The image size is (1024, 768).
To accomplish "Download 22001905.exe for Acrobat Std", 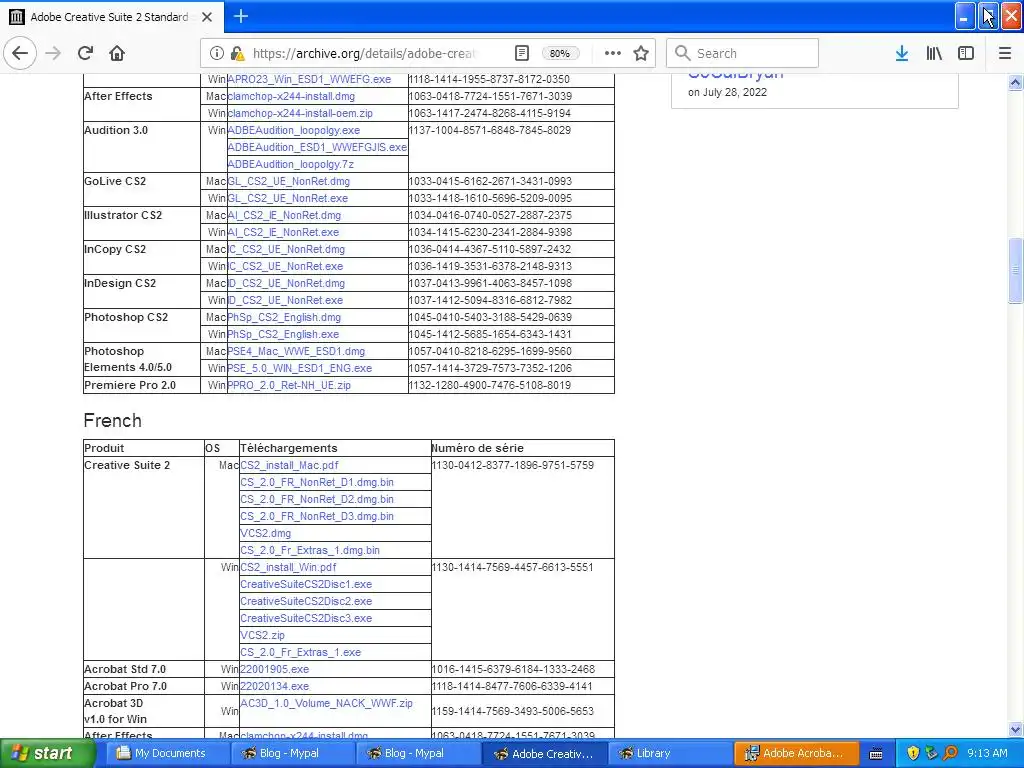I will coord(274,669).
